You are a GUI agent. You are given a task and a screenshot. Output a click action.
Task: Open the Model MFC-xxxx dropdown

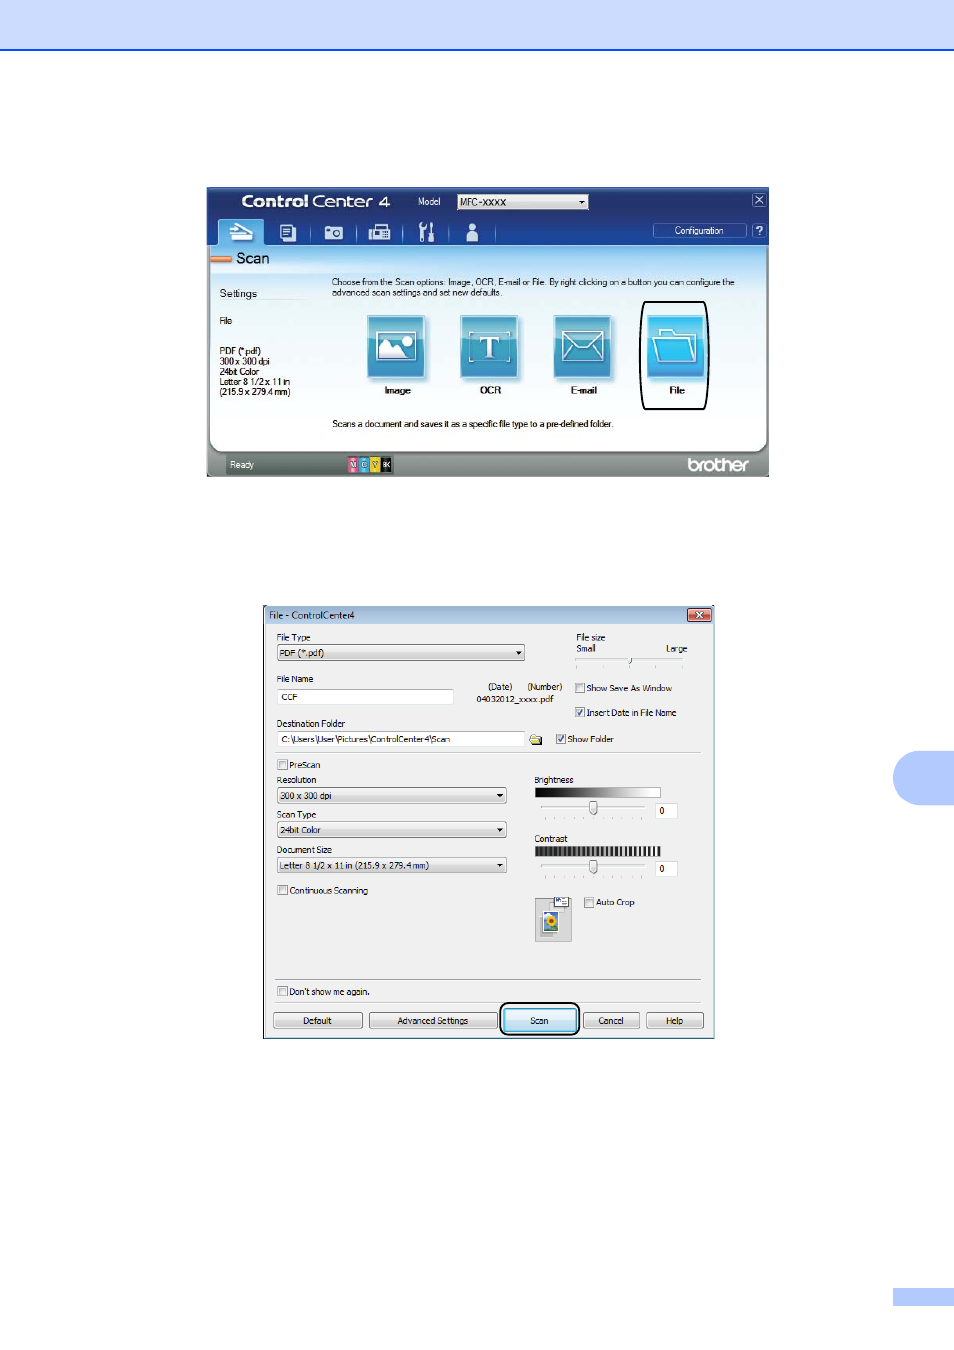[x=522, y=202]
